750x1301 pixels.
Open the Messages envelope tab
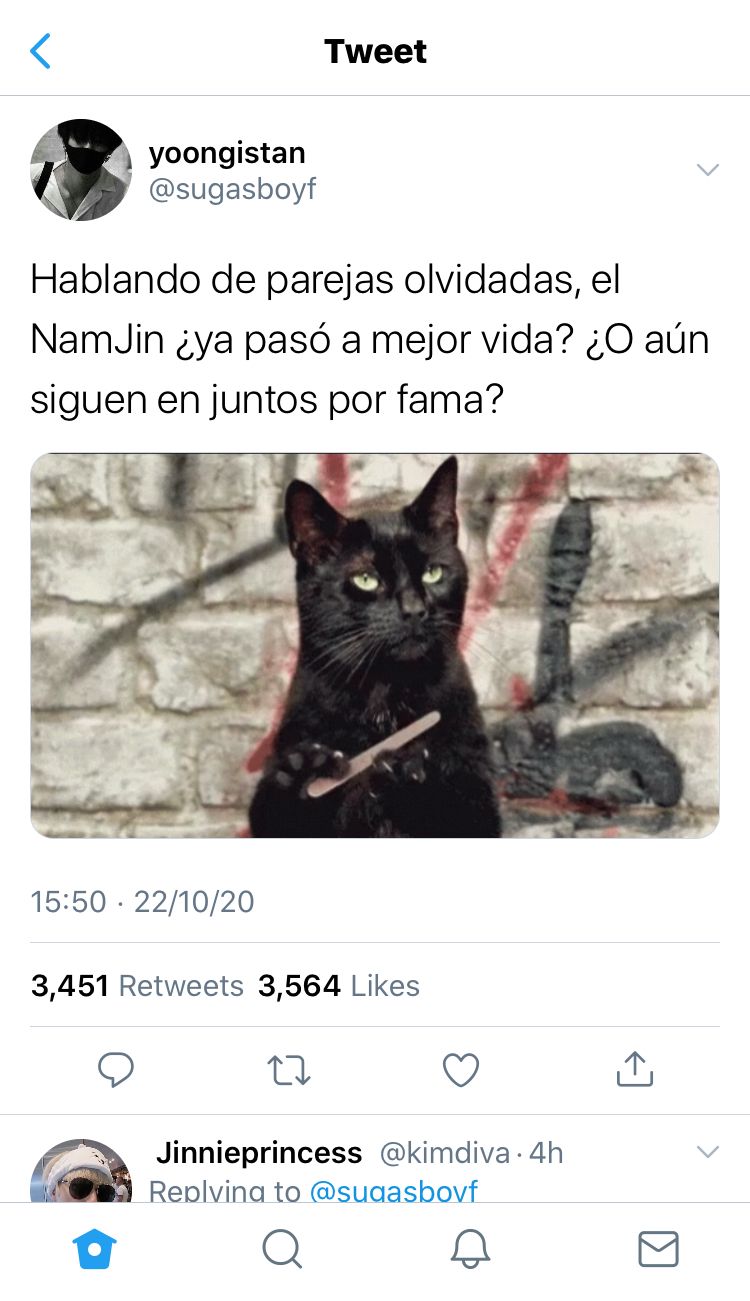[658, 1249]
